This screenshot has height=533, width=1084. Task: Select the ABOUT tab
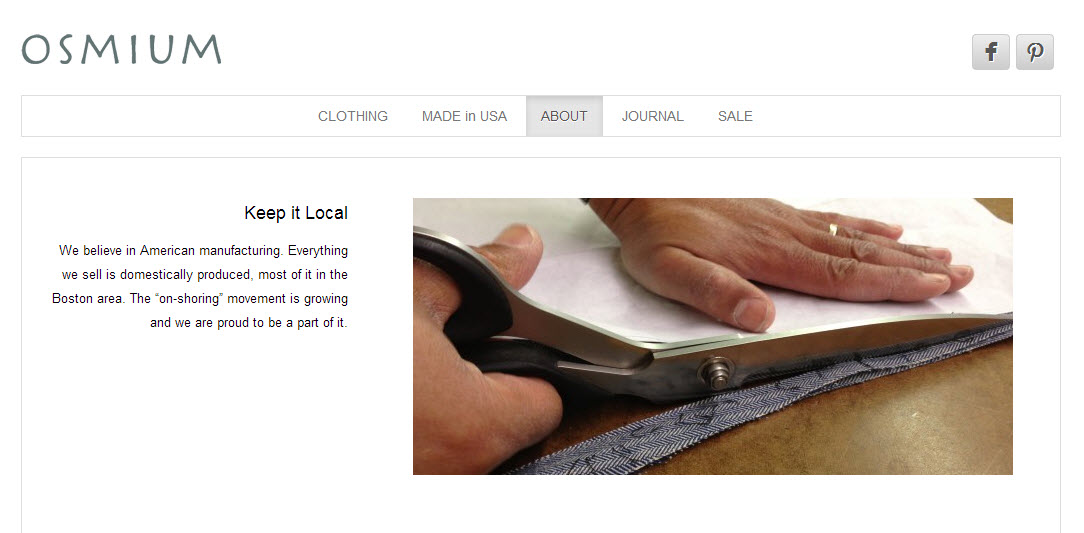564,116
